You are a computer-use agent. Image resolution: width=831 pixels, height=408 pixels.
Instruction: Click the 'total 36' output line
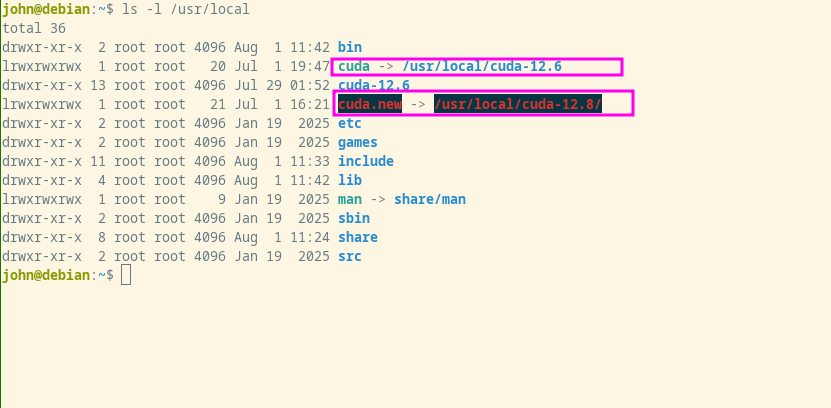click(x=34, y=29)
